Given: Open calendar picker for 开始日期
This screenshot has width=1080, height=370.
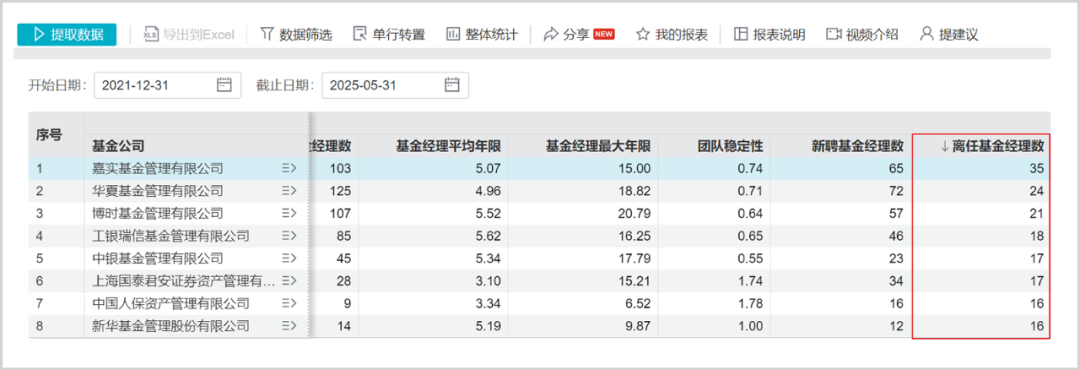Looking at the screenshot, I should tap(224, 85).
